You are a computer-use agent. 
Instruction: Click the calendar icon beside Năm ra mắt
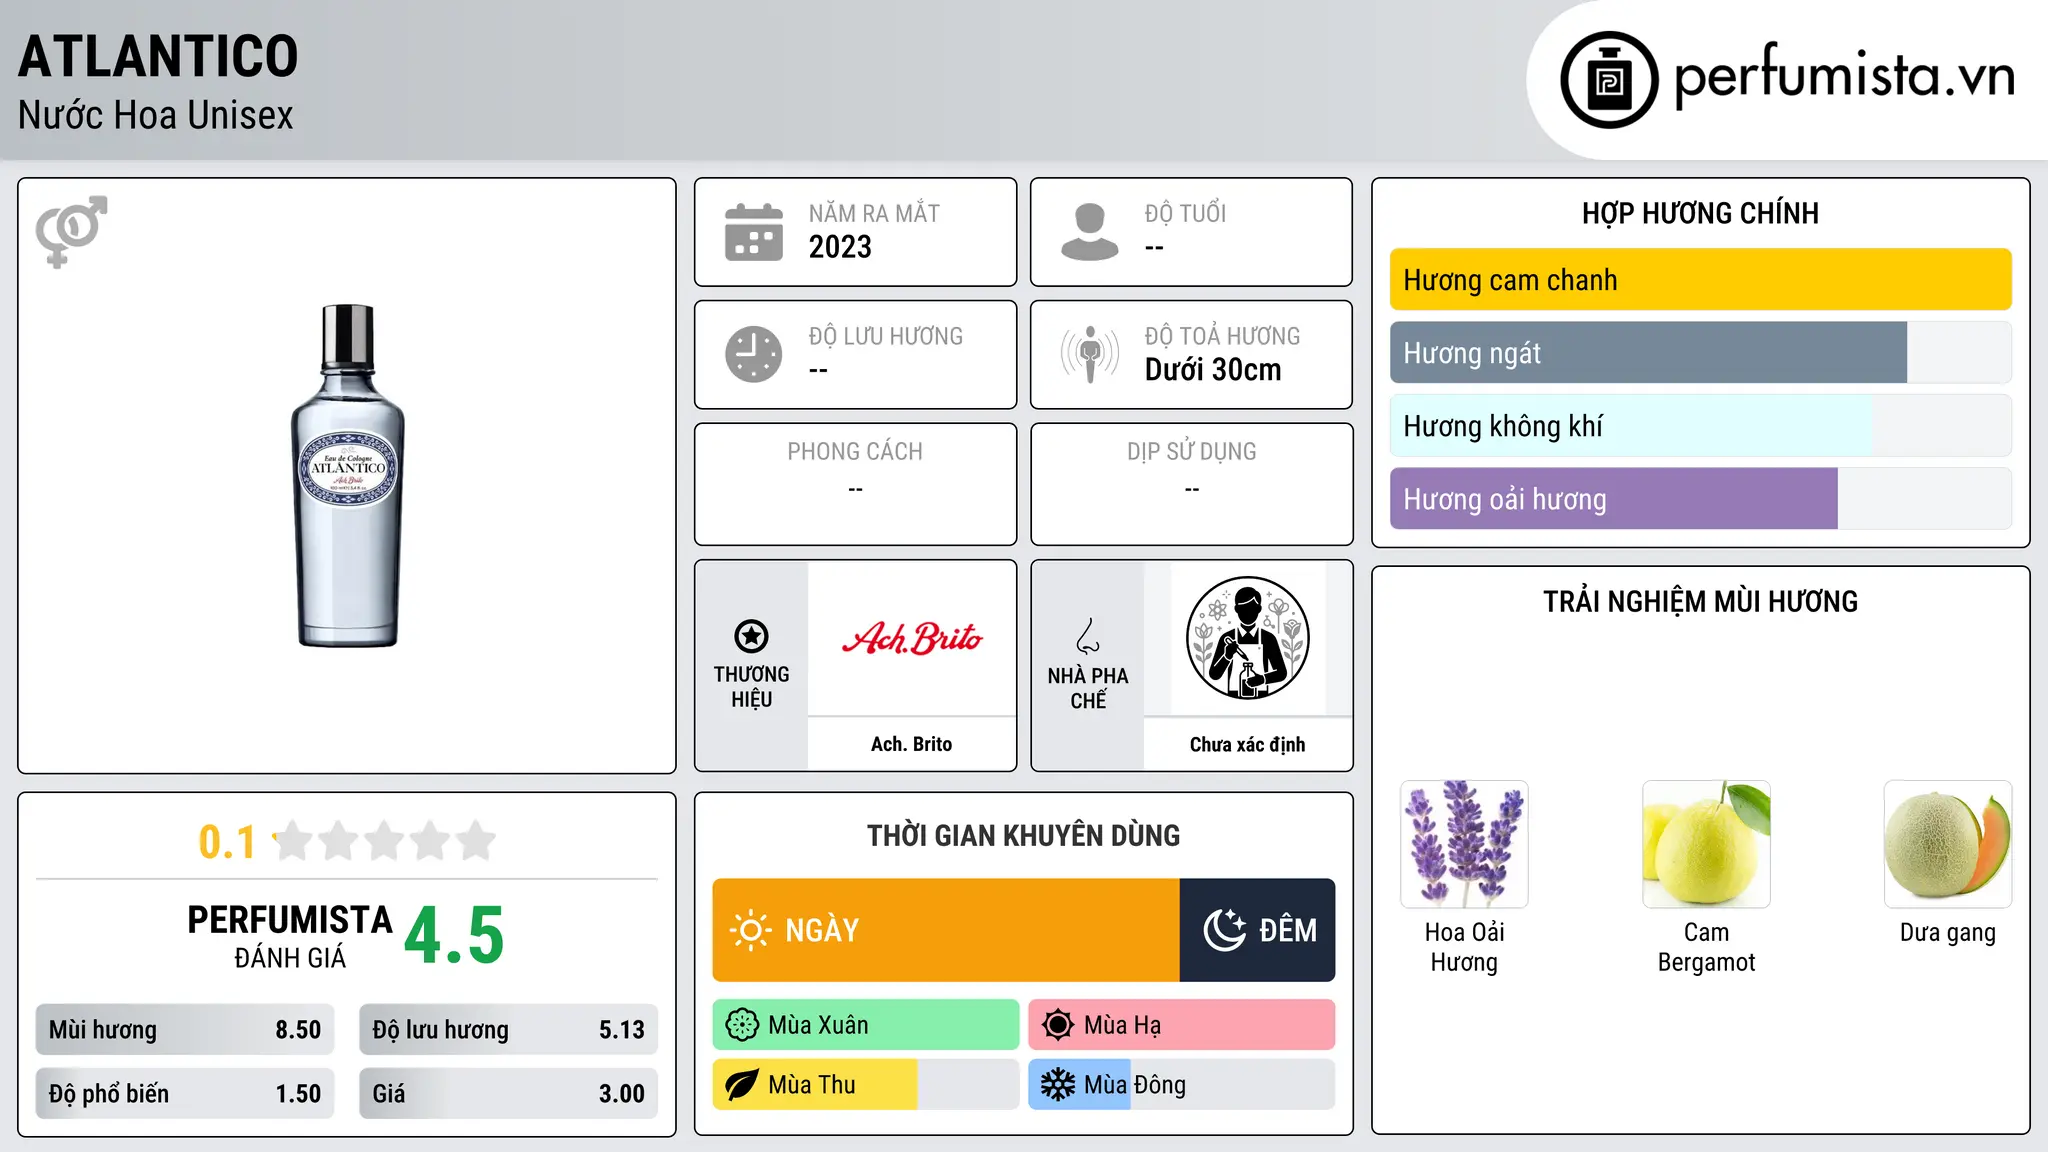tap(754, 232)
